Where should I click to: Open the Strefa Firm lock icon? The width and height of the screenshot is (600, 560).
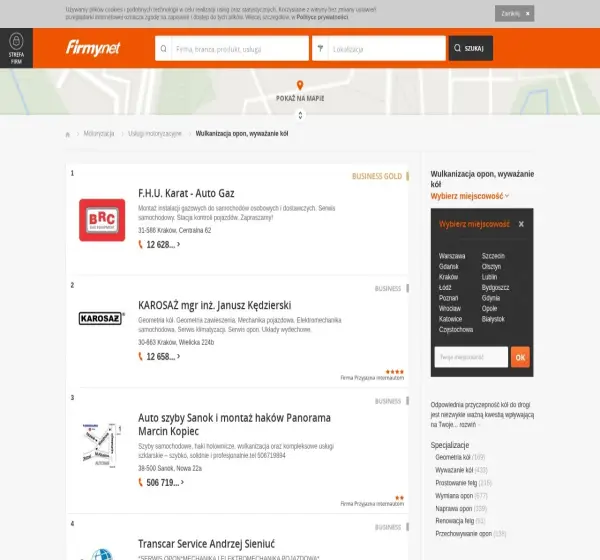[x=16, y=41]
